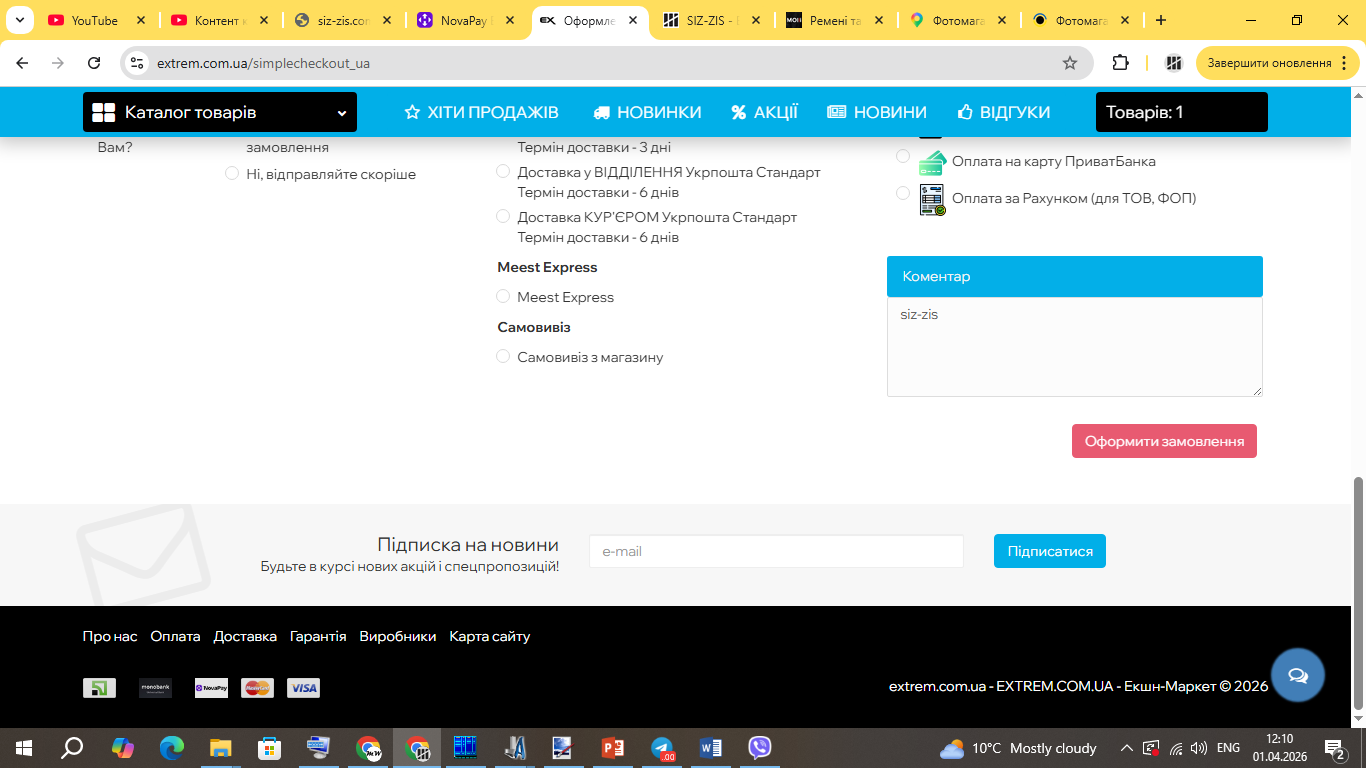The height and width of the screenshot is (768, 1366).
Task: Click the page vertical scrollbar
Action: [1358, 590]
